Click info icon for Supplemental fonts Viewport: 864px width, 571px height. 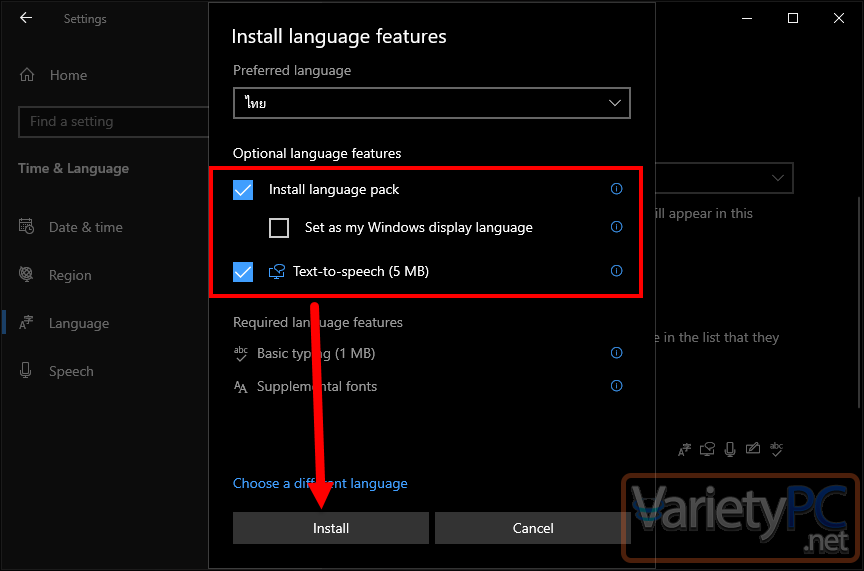point(617,386)
